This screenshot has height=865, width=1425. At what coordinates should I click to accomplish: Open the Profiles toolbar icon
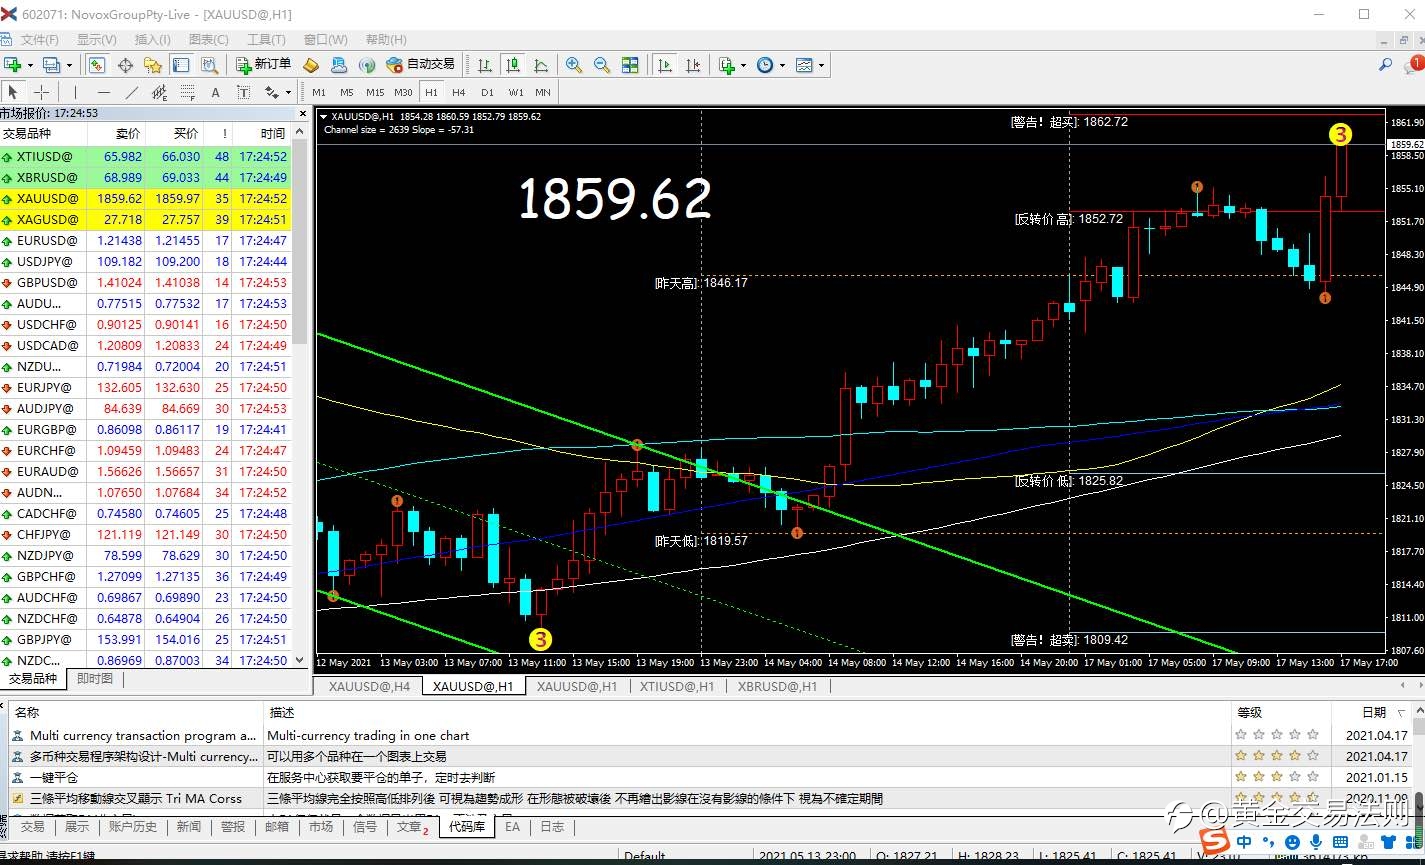51,65
